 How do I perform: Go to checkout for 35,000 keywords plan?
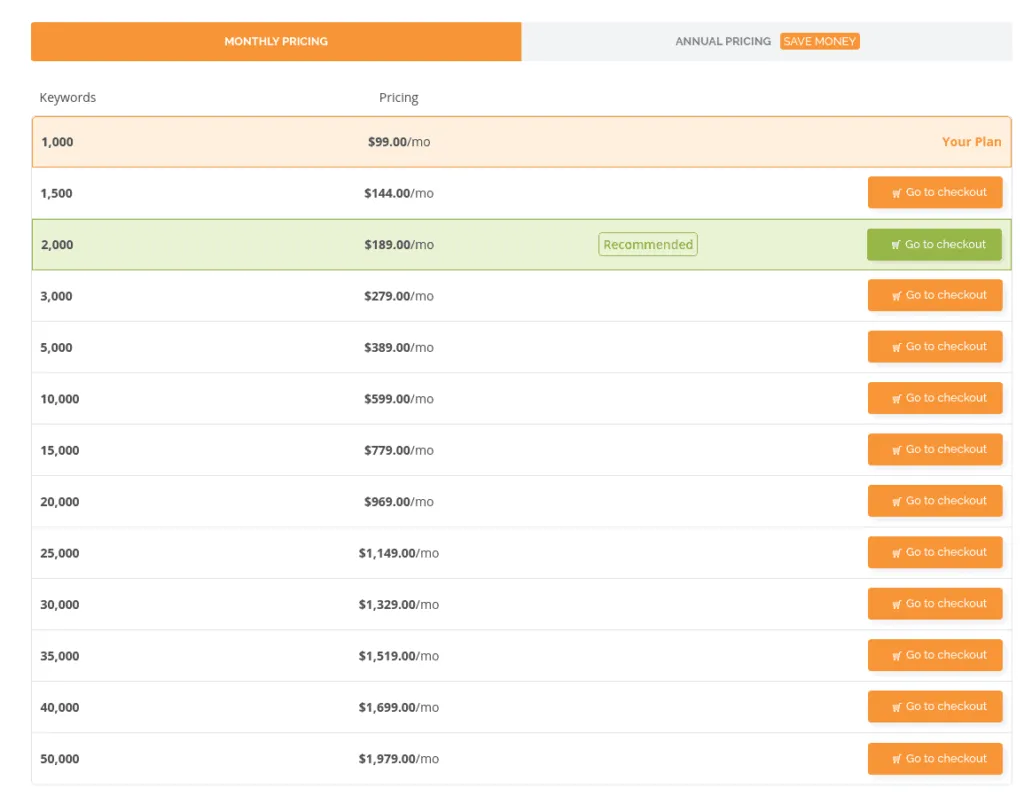[x=935, y=656]
